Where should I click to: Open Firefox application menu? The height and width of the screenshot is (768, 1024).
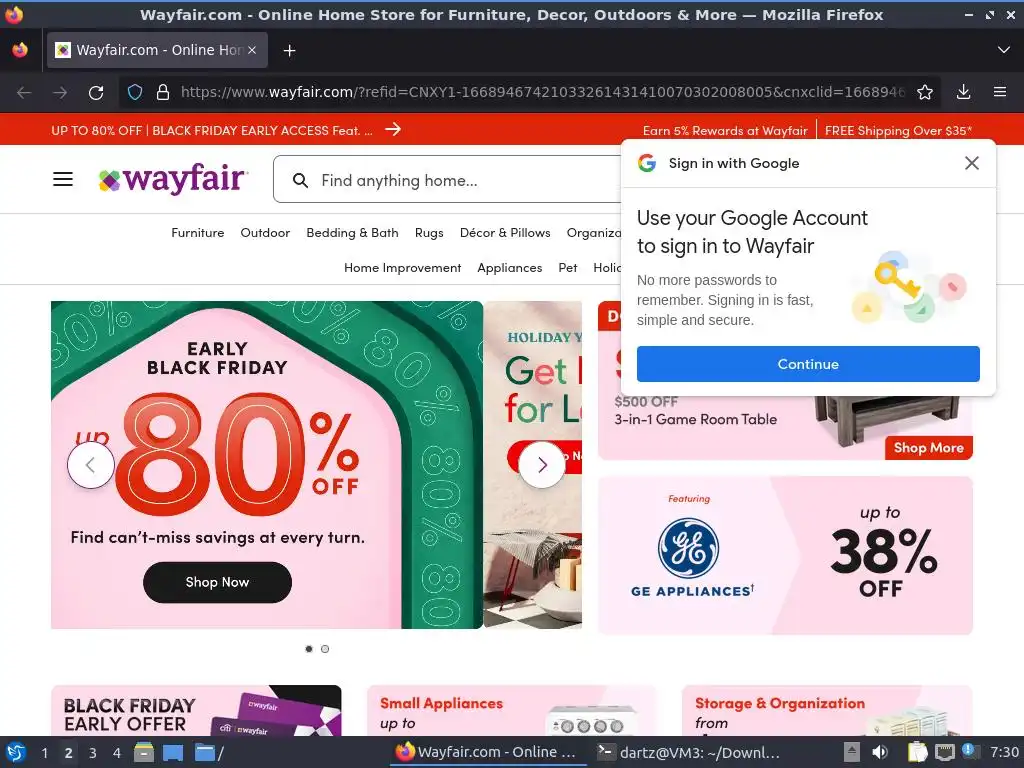point(1000,92)
